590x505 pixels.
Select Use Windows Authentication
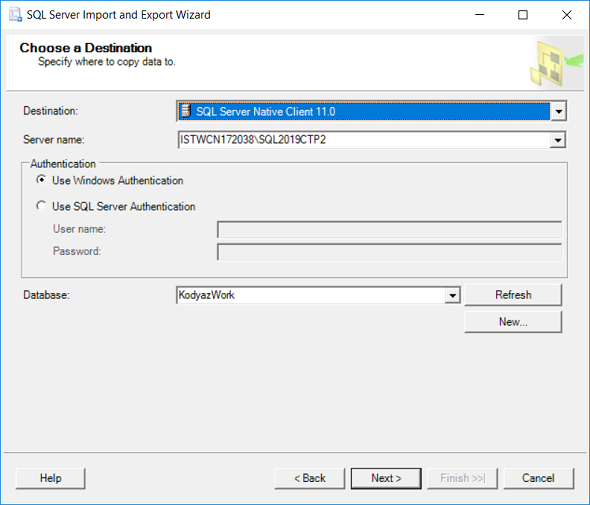41,180
